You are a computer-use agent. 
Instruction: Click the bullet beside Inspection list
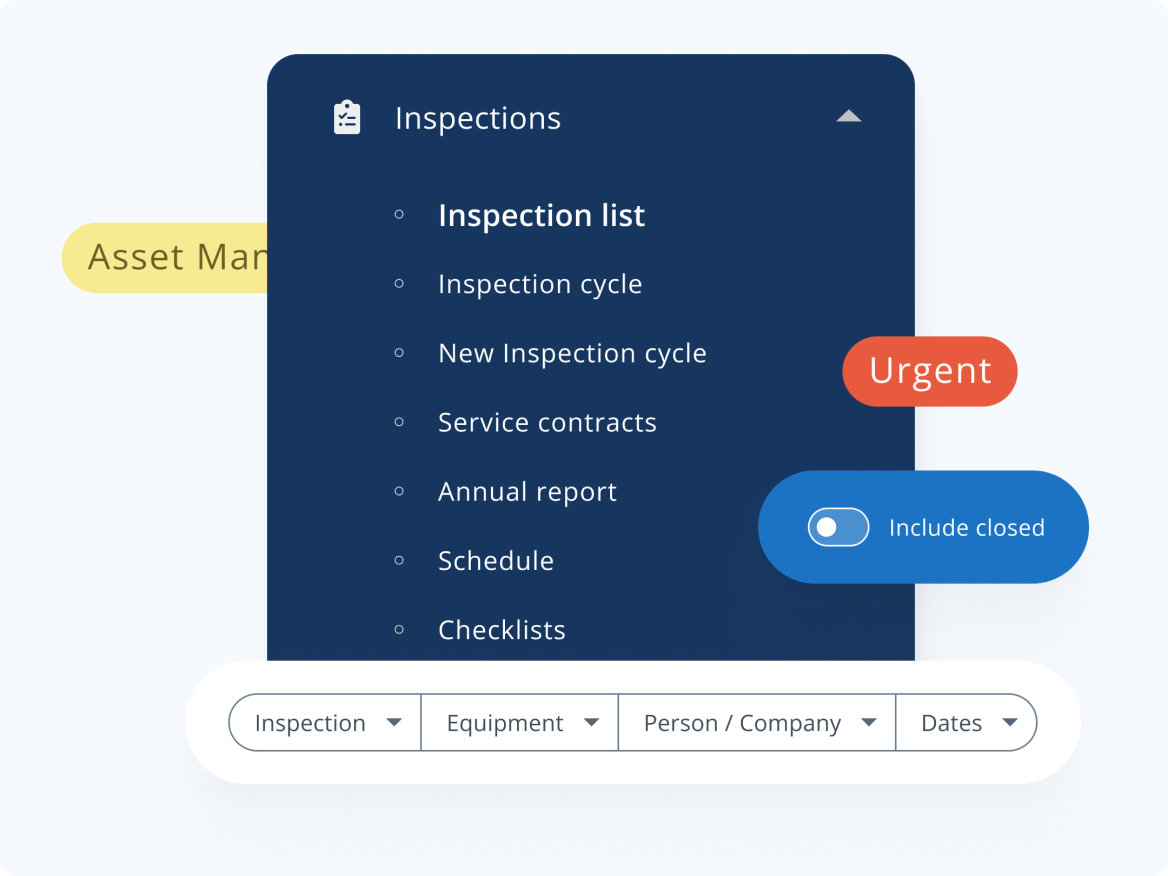click(400, 214)
